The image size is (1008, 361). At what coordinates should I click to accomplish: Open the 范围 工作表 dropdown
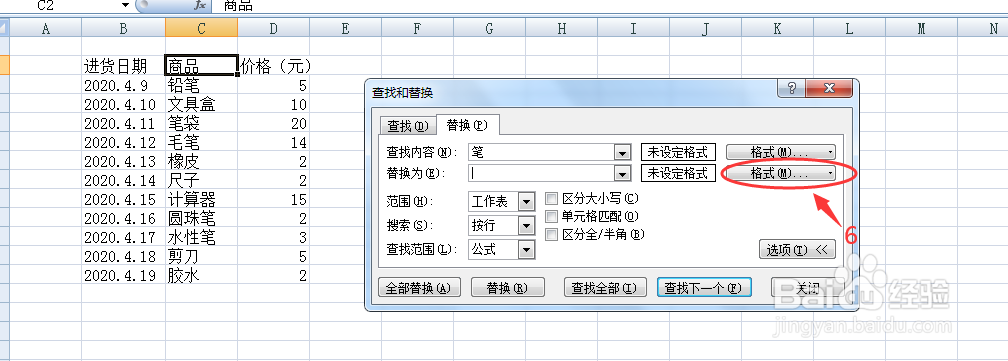526,202
